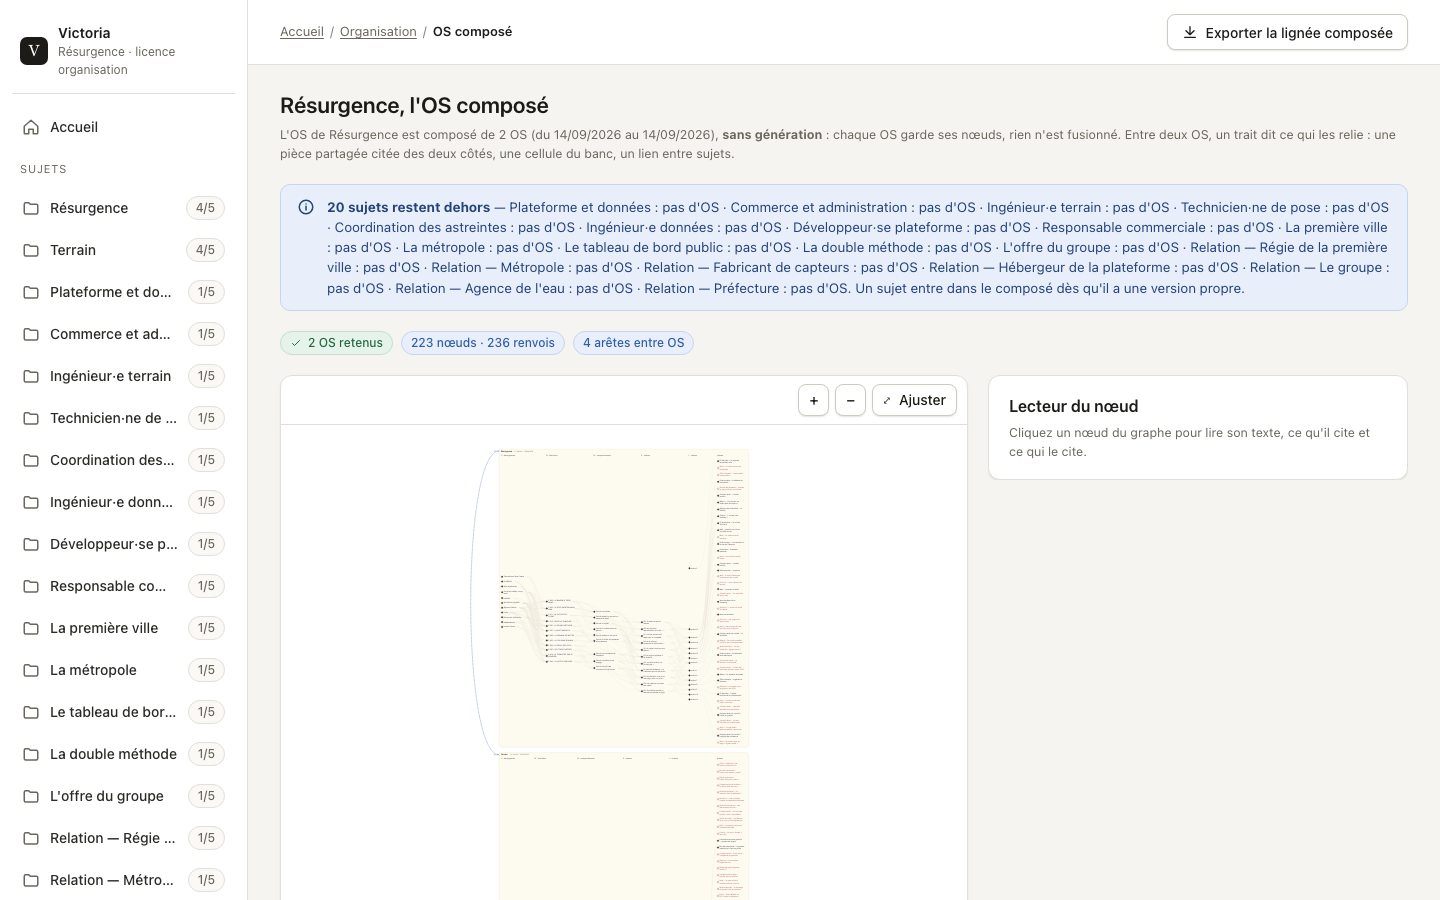Zoom out the graph with the minus button
This screenshot has width=1440, height=900.
pyautogui.click(x=850, y=400)
